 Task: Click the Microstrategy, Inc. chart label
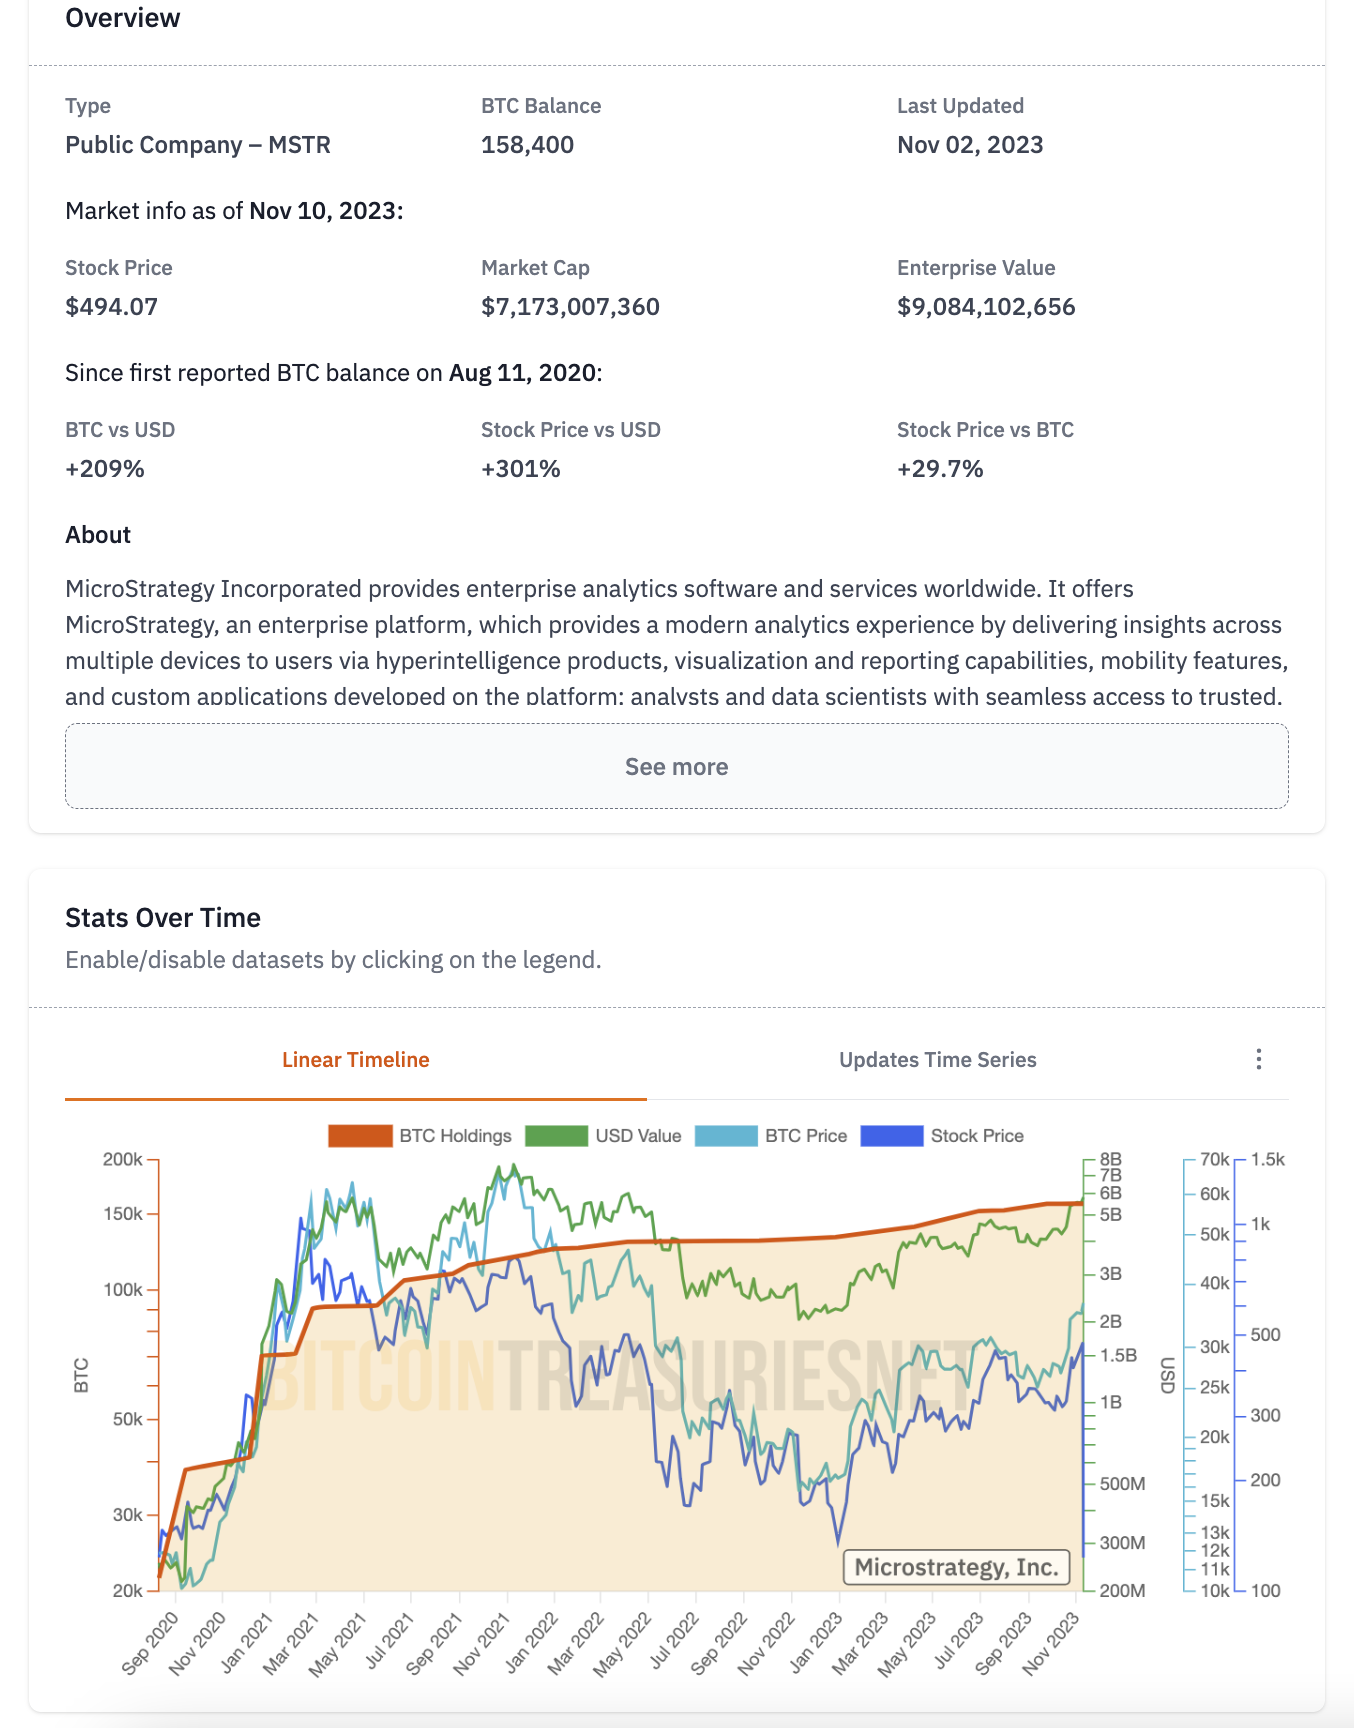click(957, 1567)
